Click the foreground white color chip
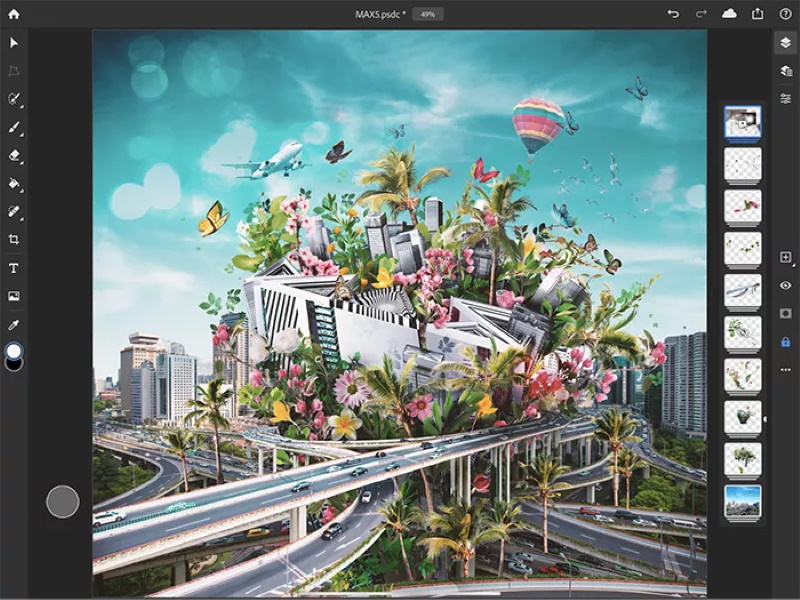 (14, 351)
